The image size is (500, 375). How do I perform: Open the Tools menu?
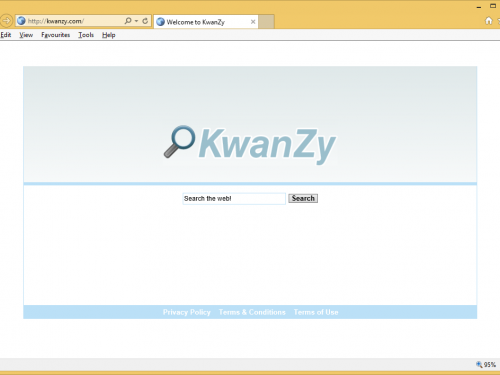tap(86, 35)
